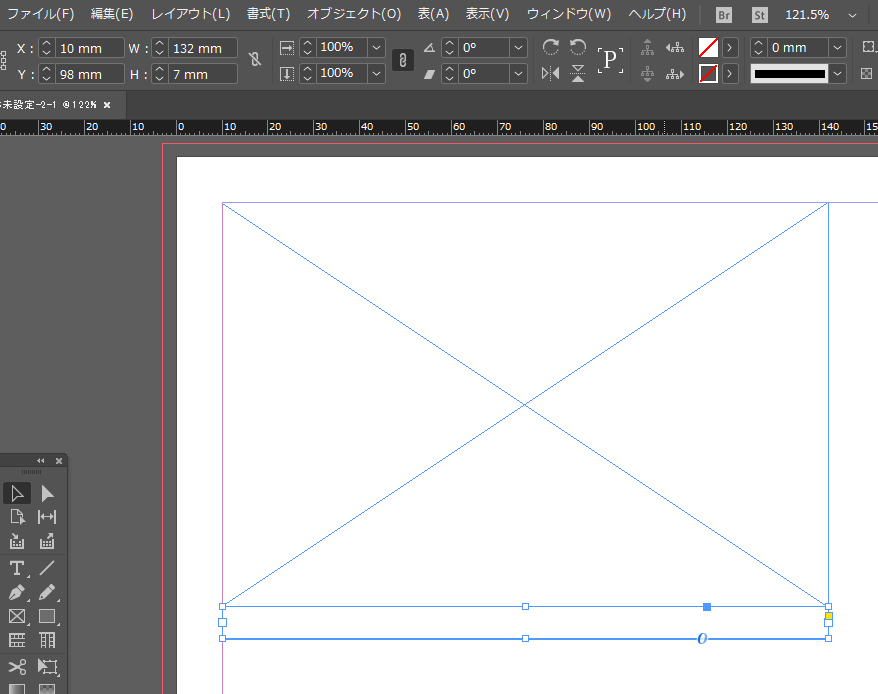Click the Y position field 98 mm
The width and height of the screenshot is (878, 694).
point(89,74)
